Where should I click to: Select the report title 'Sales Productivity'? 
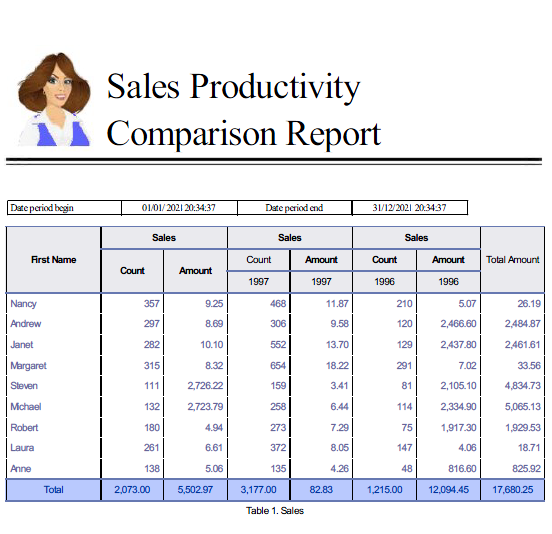click(233, 87)
